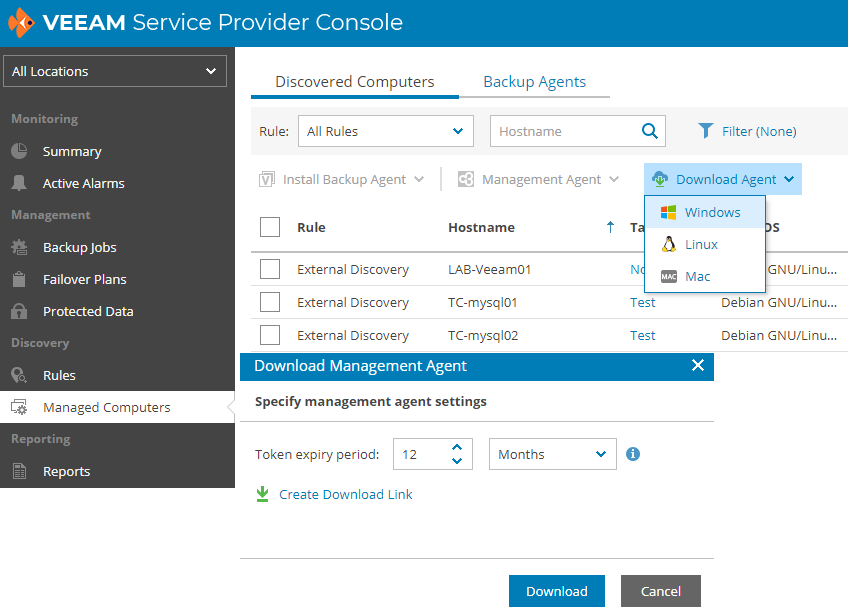Open the Filter (None) link
This screenshot has height=613, width=848.
pos(759,131)
